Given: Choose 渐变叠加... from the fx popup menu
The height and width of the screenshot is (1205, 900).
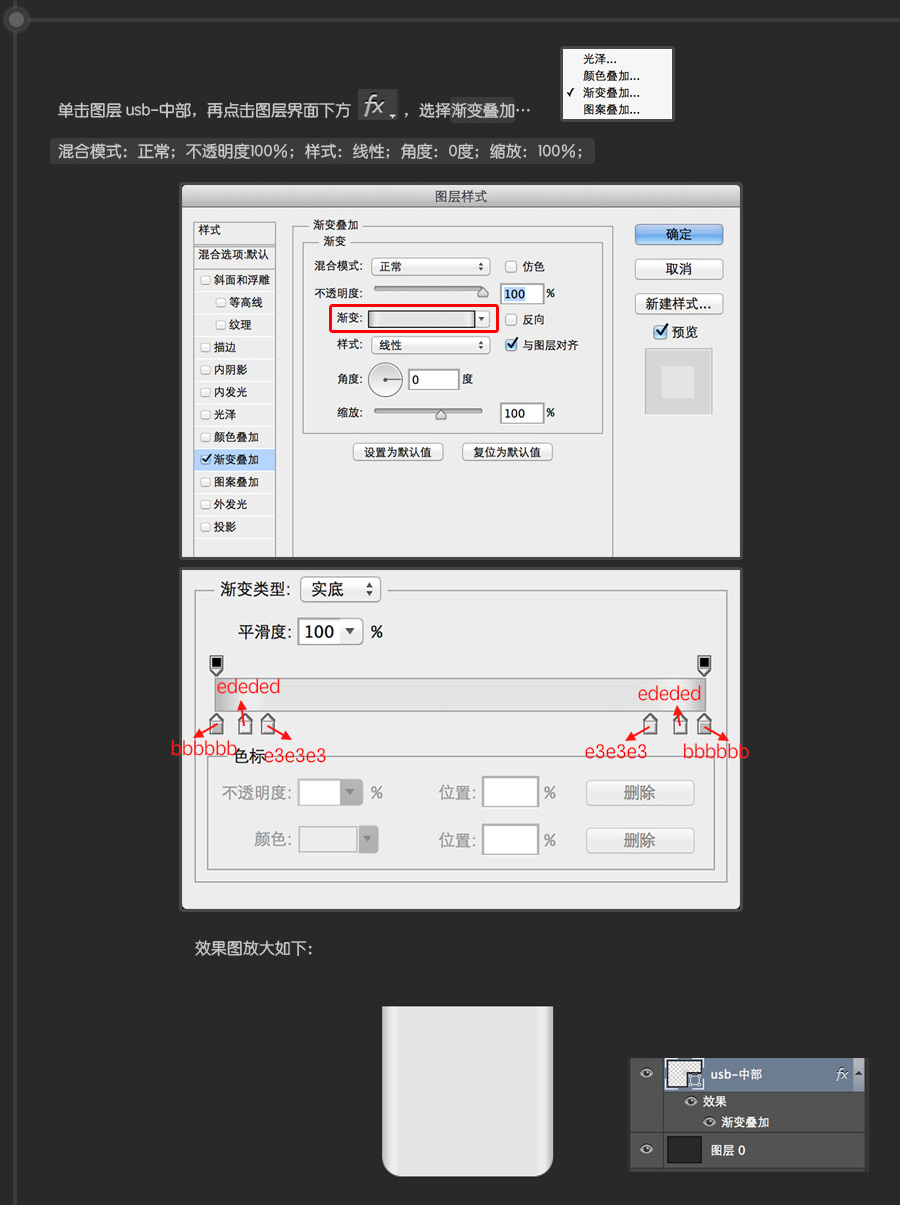Looking at the screenshot, I should 611,92.
